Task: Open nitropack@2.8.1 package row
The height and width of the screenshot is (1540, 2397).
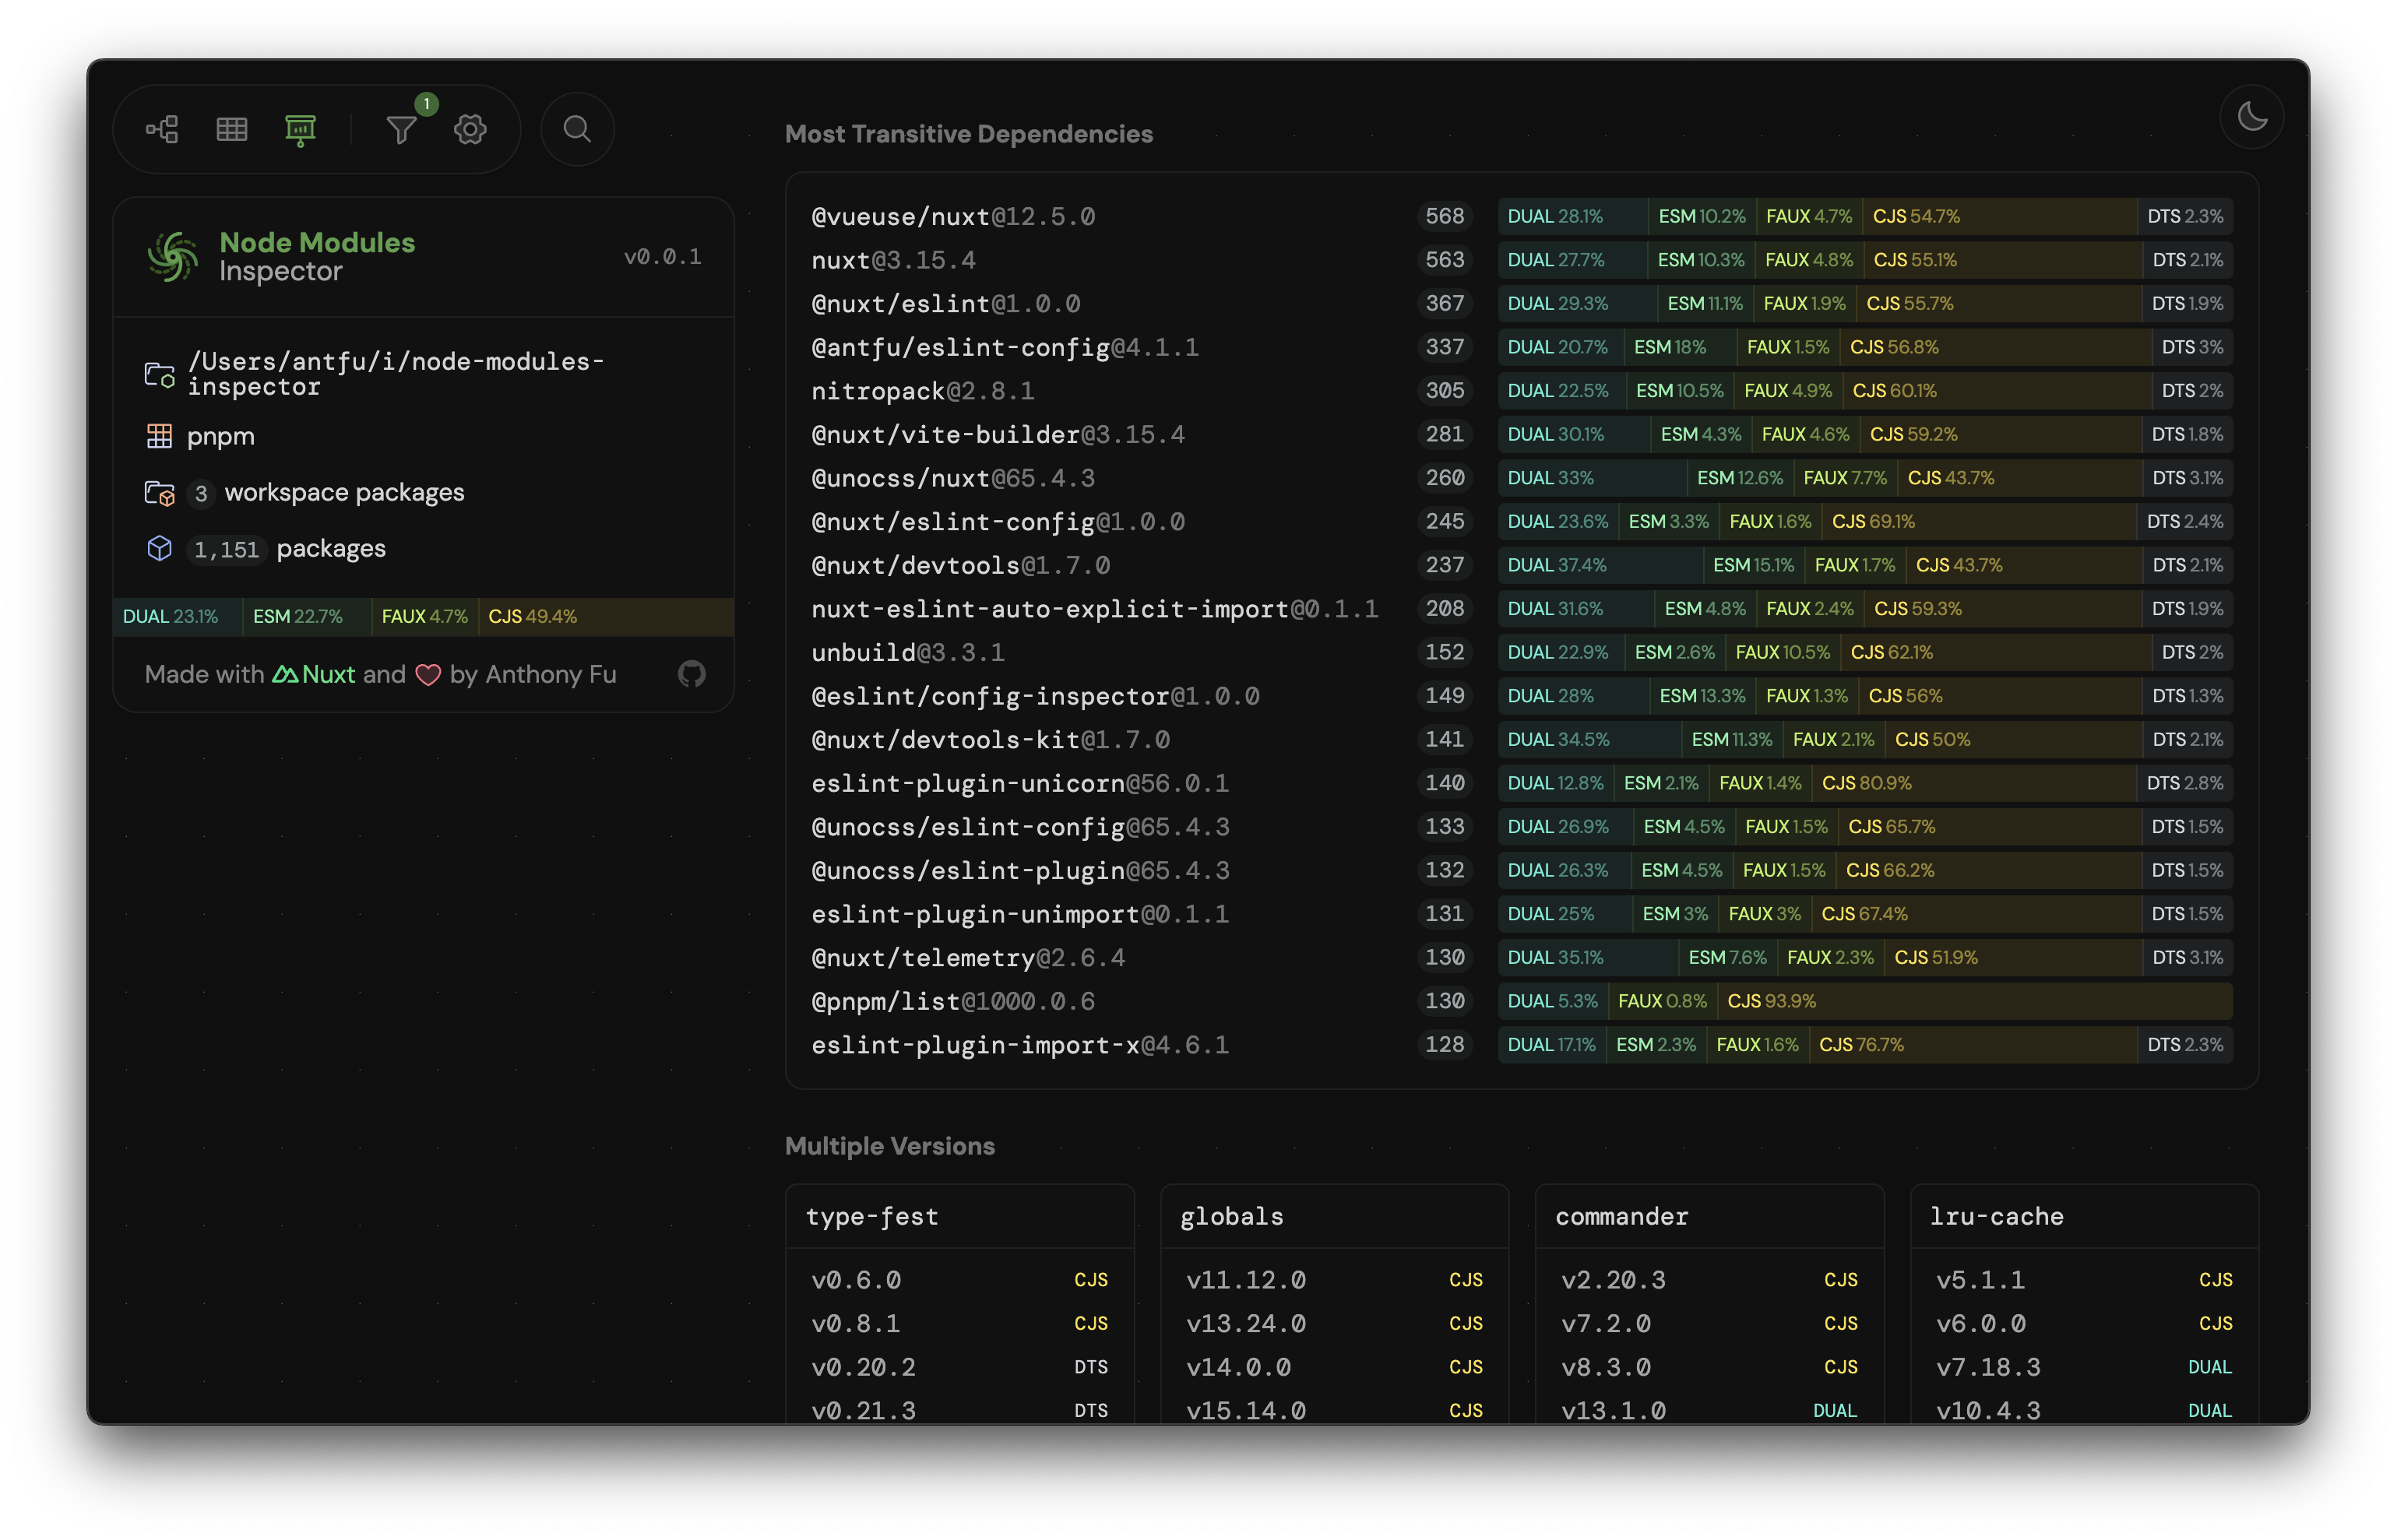Action: [1521, 391]
